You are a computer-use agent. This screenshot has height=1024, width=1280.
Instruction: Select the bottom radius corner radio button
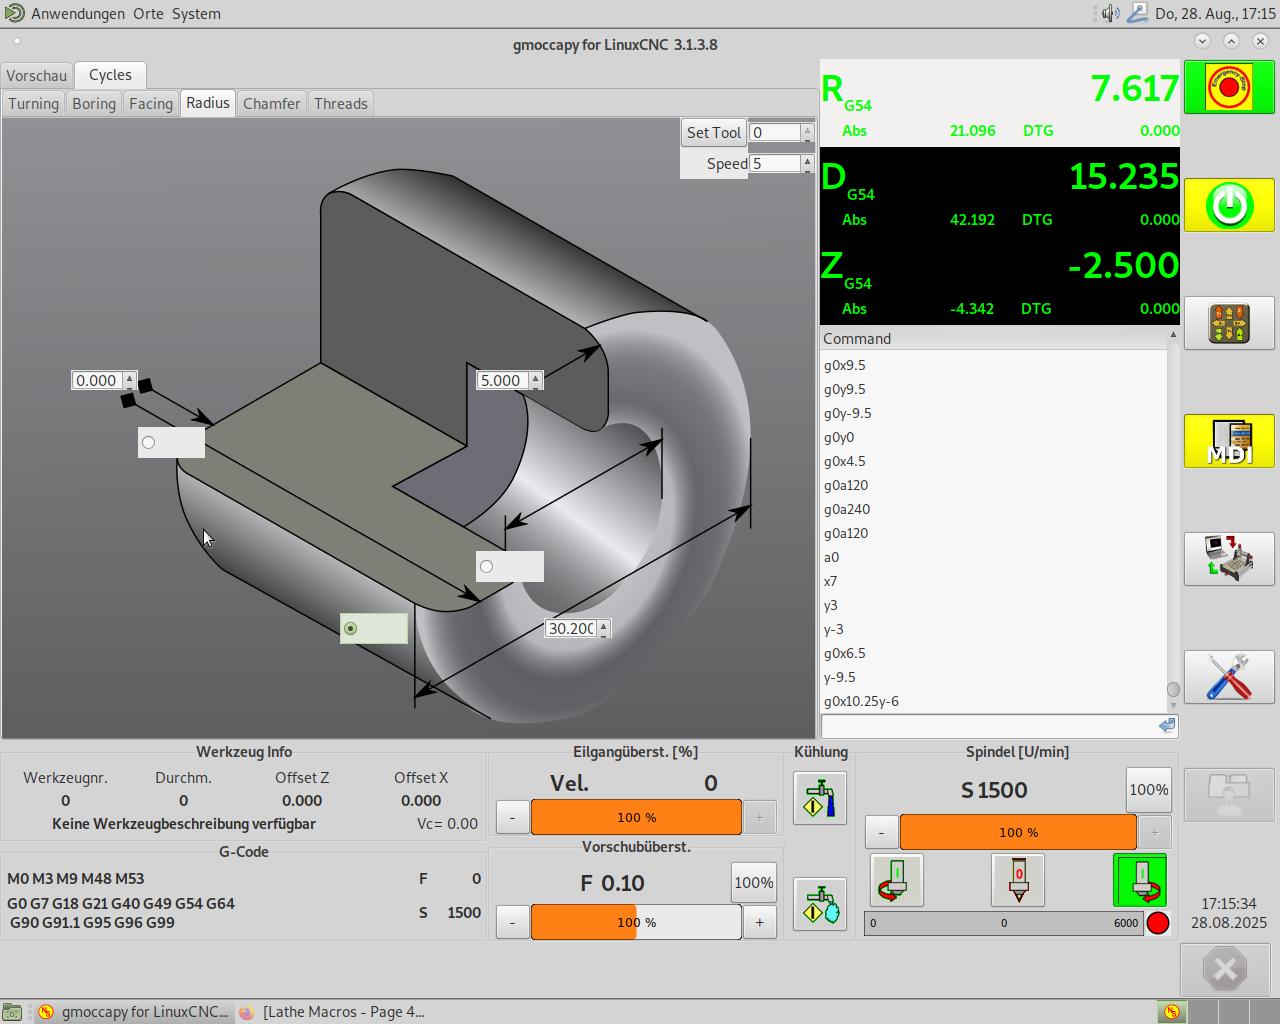pyautogui.click(x=350, y=628)
